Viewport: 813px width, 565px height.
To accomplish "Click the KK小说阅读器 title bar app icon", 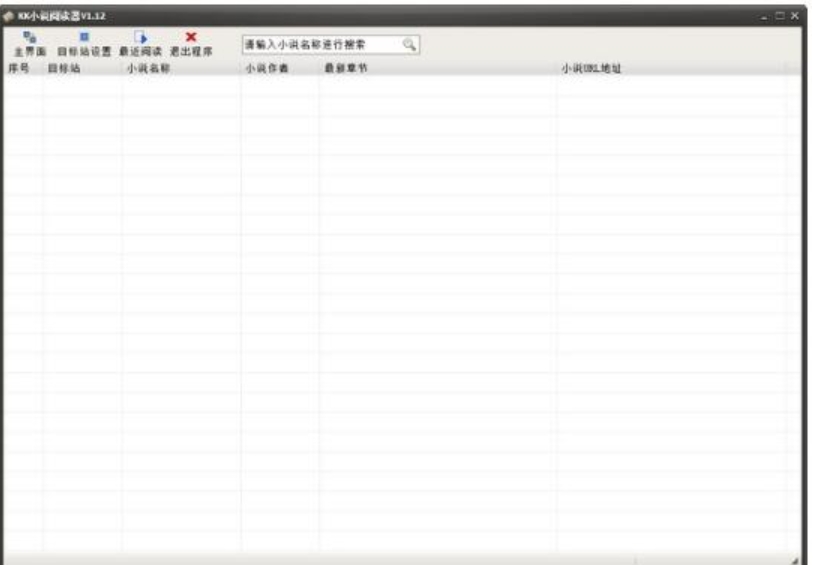I will coord(8,17).
